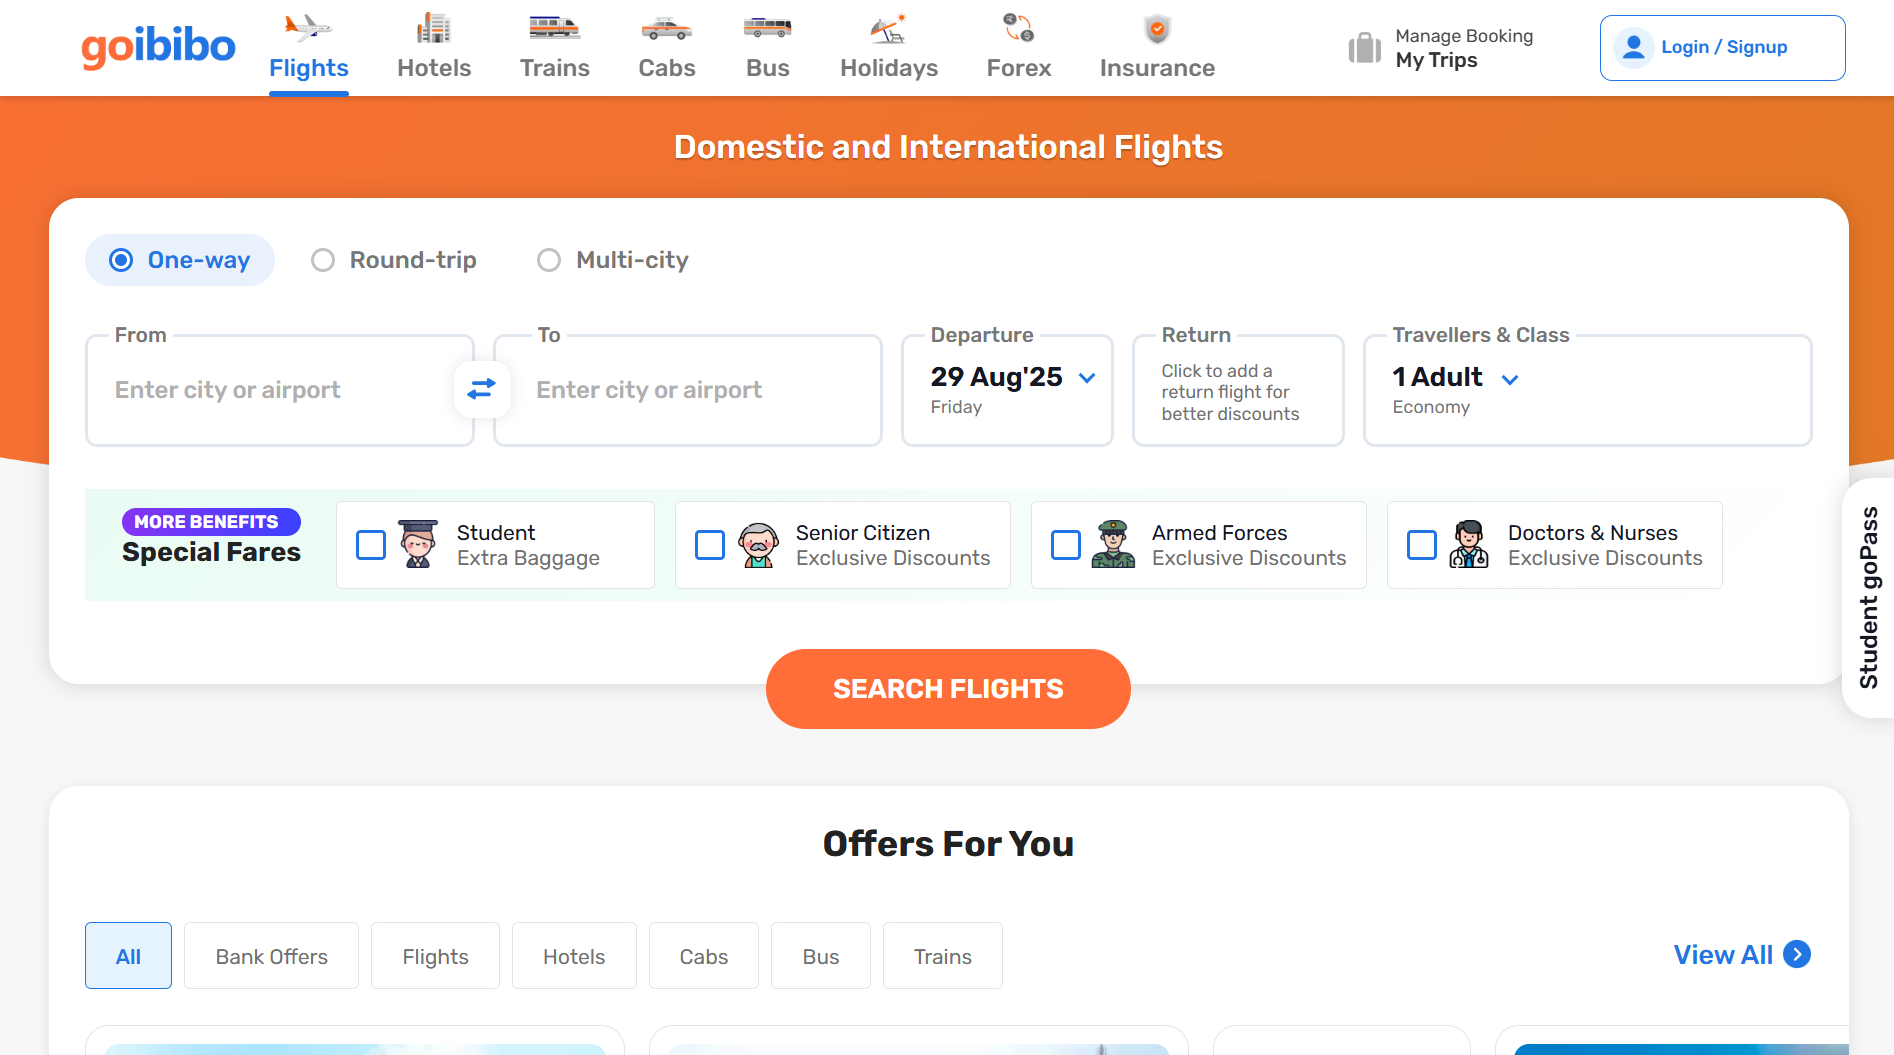Image resolution: width=1894 pixels, height=1055 pixels.
Task: Tick the Senior Citizen fare checkbox
Action: point(710,545)
